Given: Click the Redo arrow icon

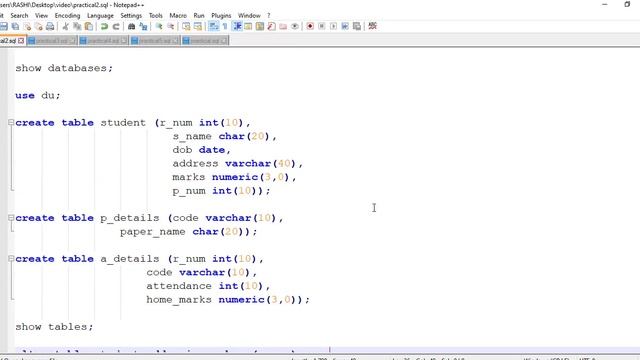Looking at the screenshot, I should (116, 27).
